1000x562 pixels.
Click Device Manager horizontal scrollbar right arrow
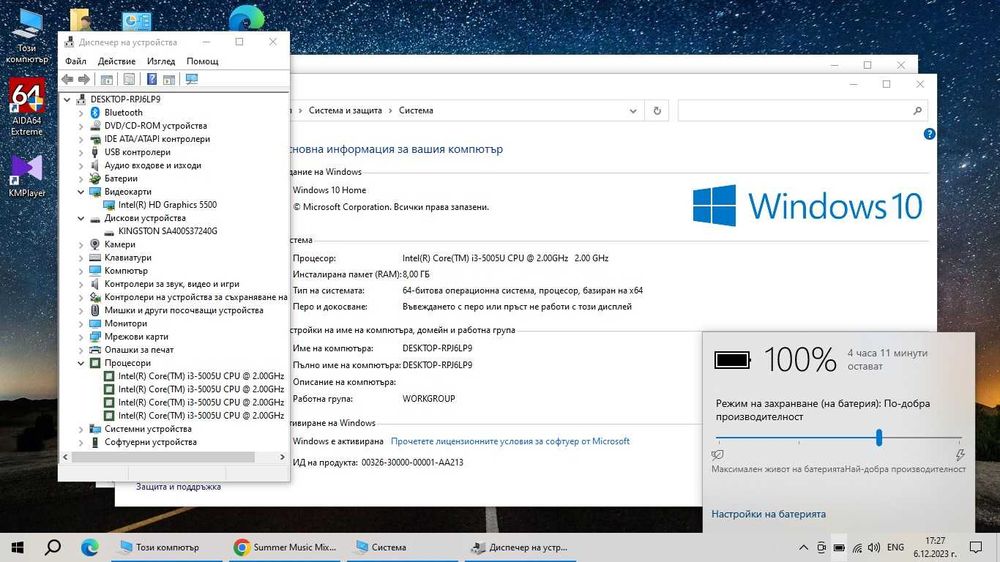pyautogui.click(x=282, y=457)
